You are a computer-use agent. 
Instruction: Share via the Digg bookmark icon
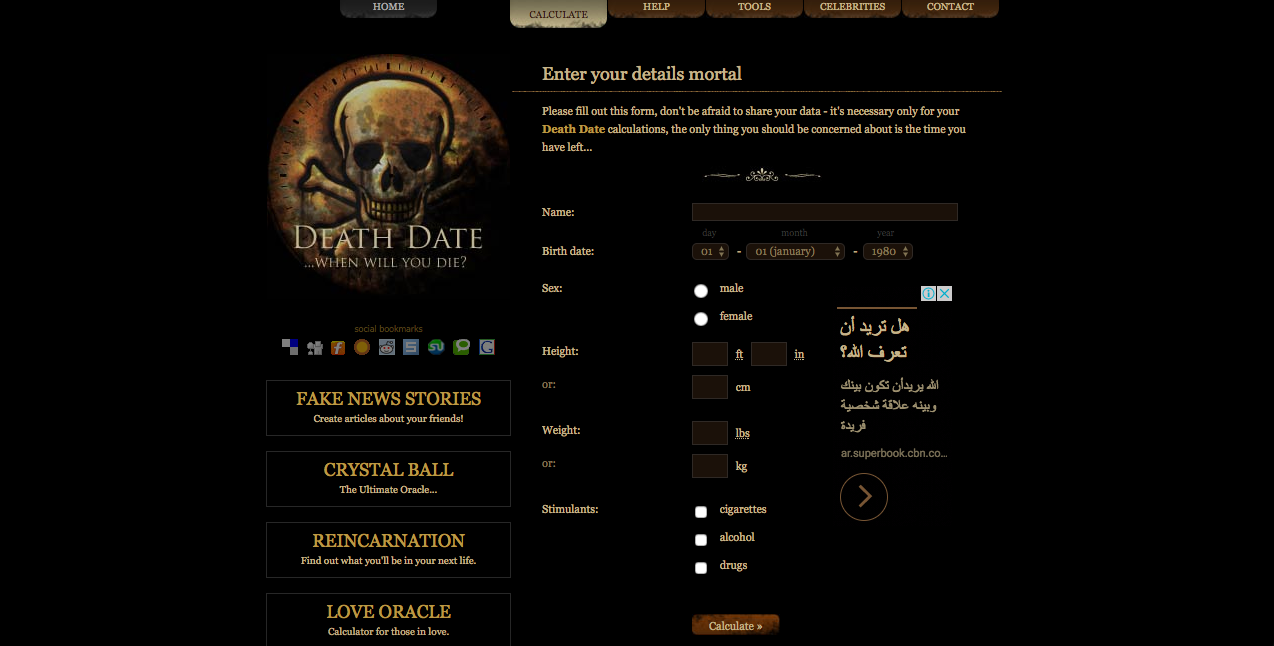point(315,347)
